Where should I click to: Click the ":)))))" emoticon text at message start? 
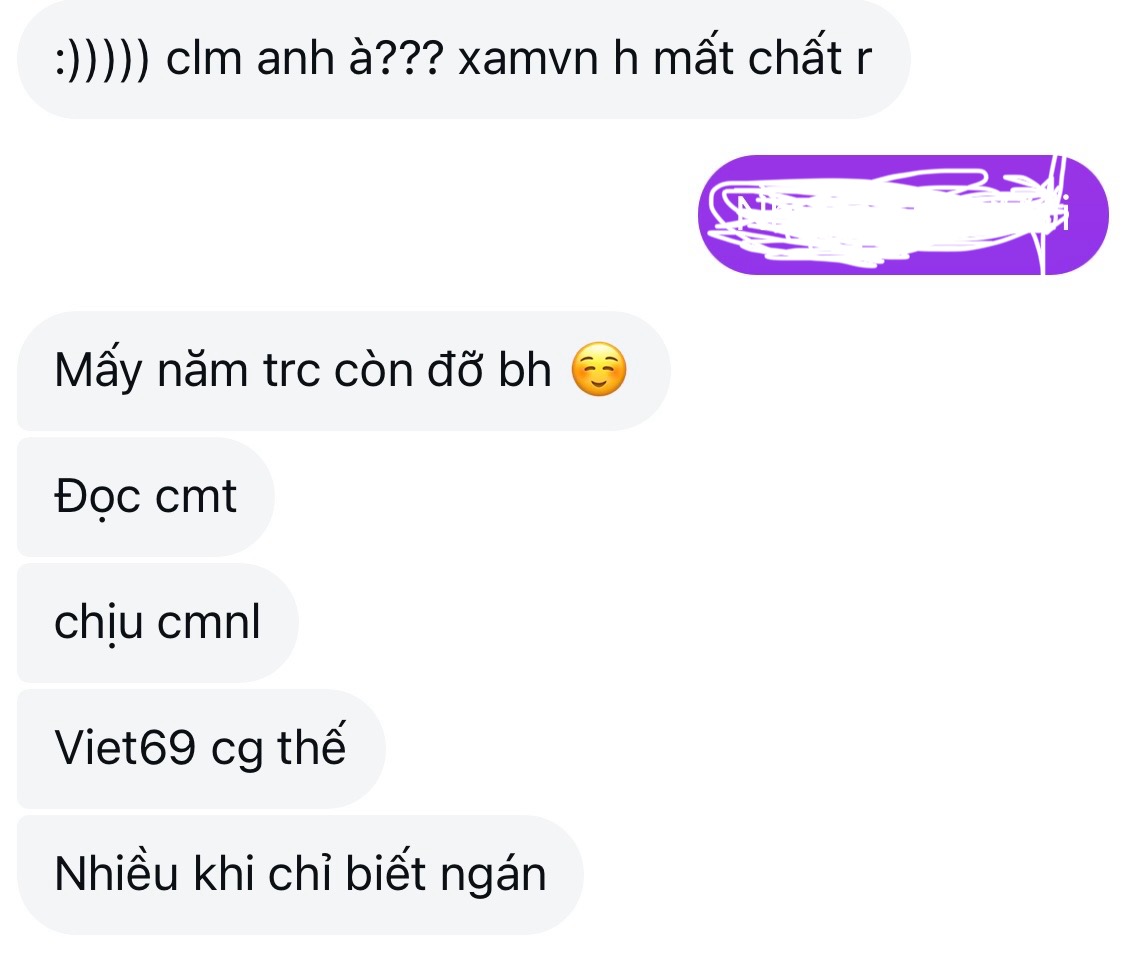(x=102, y=58)
